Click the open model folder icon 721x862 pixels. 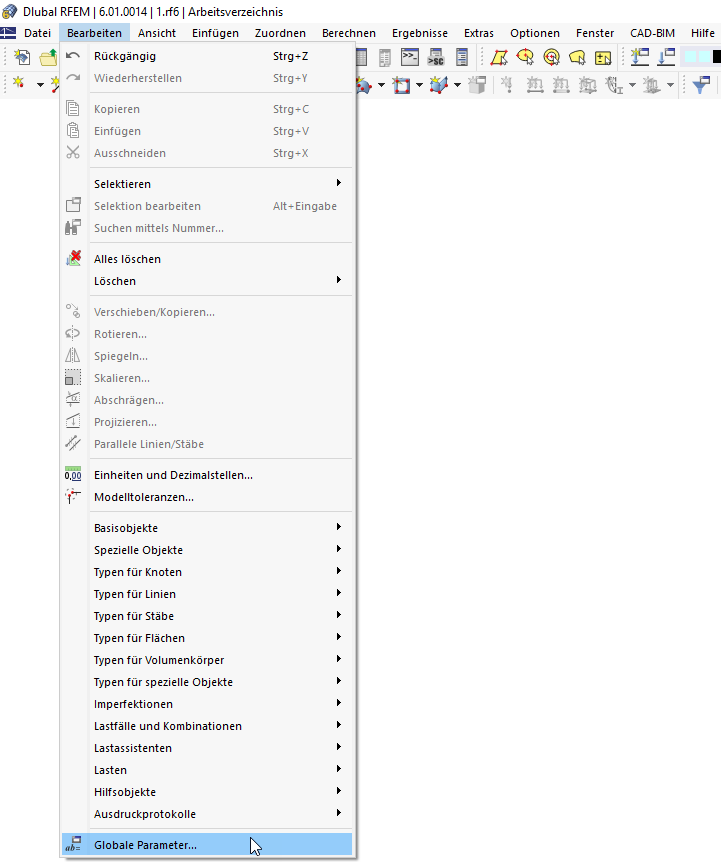(48, 57)
